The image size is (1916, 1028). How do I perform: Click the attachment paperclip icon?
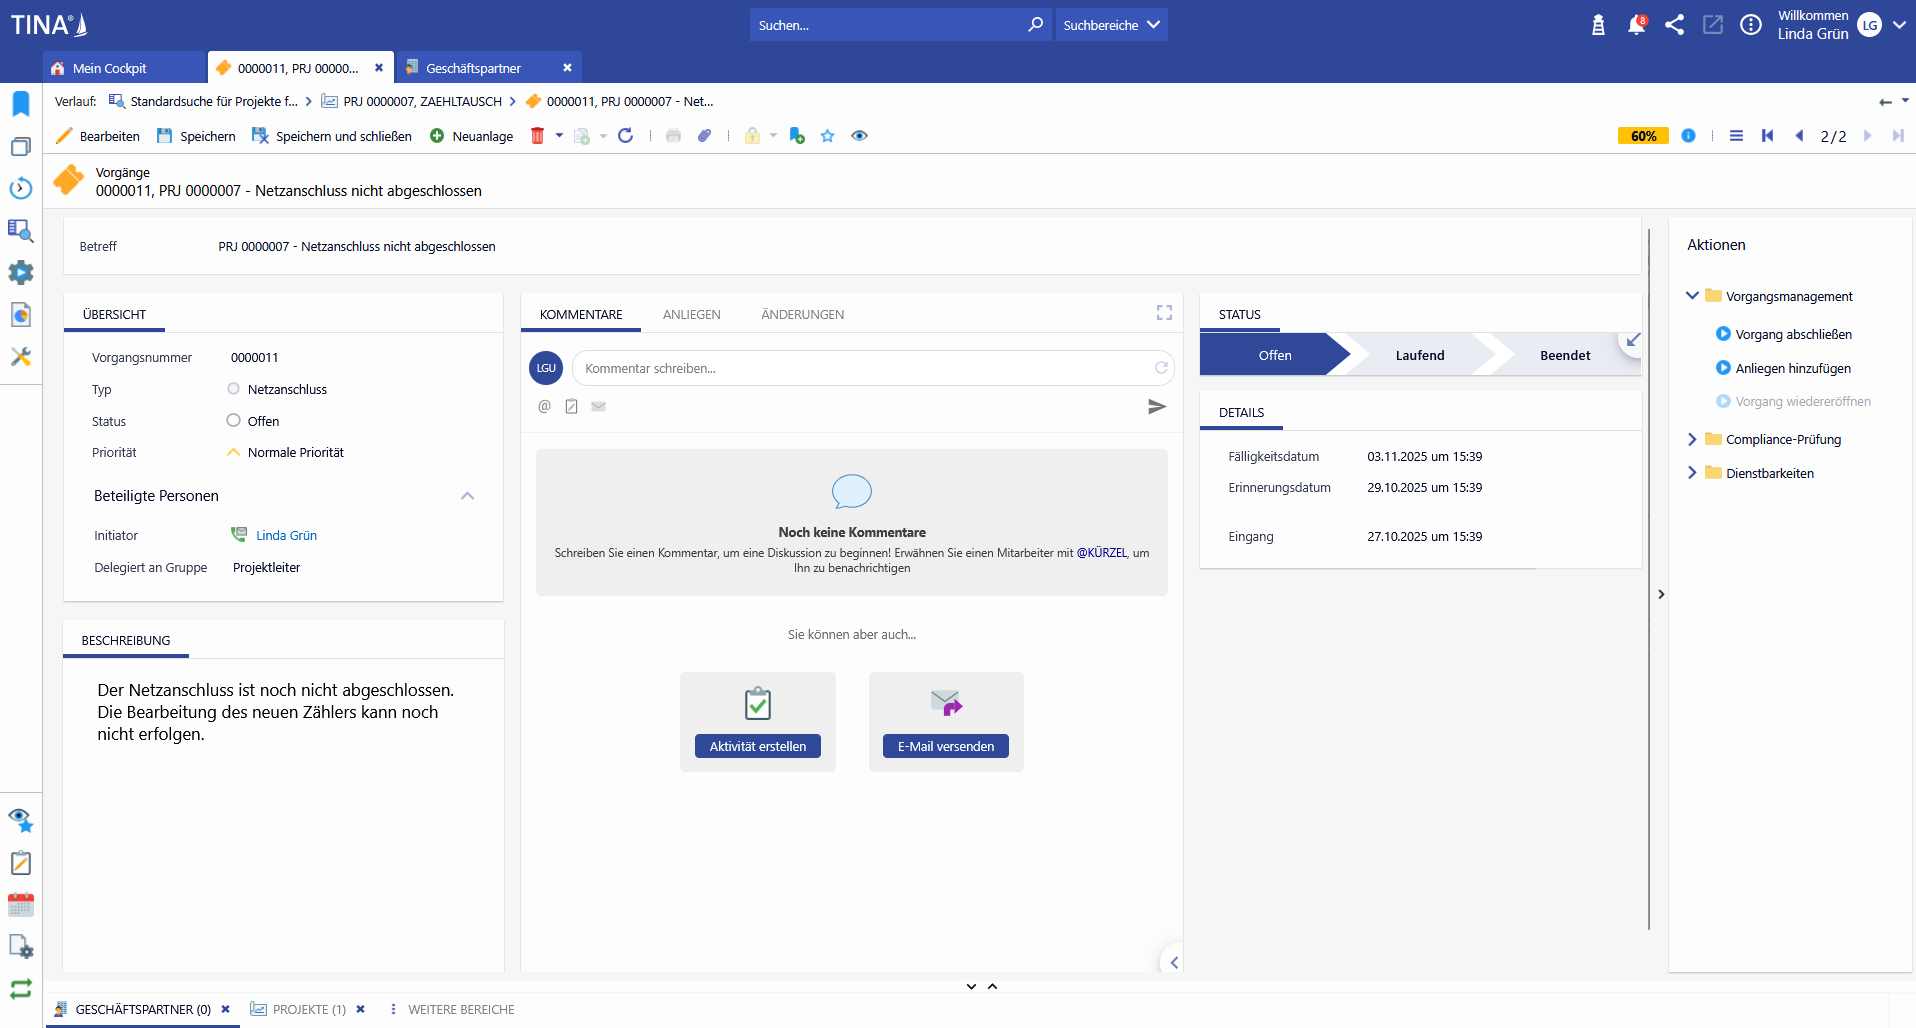tap(705, 136)
